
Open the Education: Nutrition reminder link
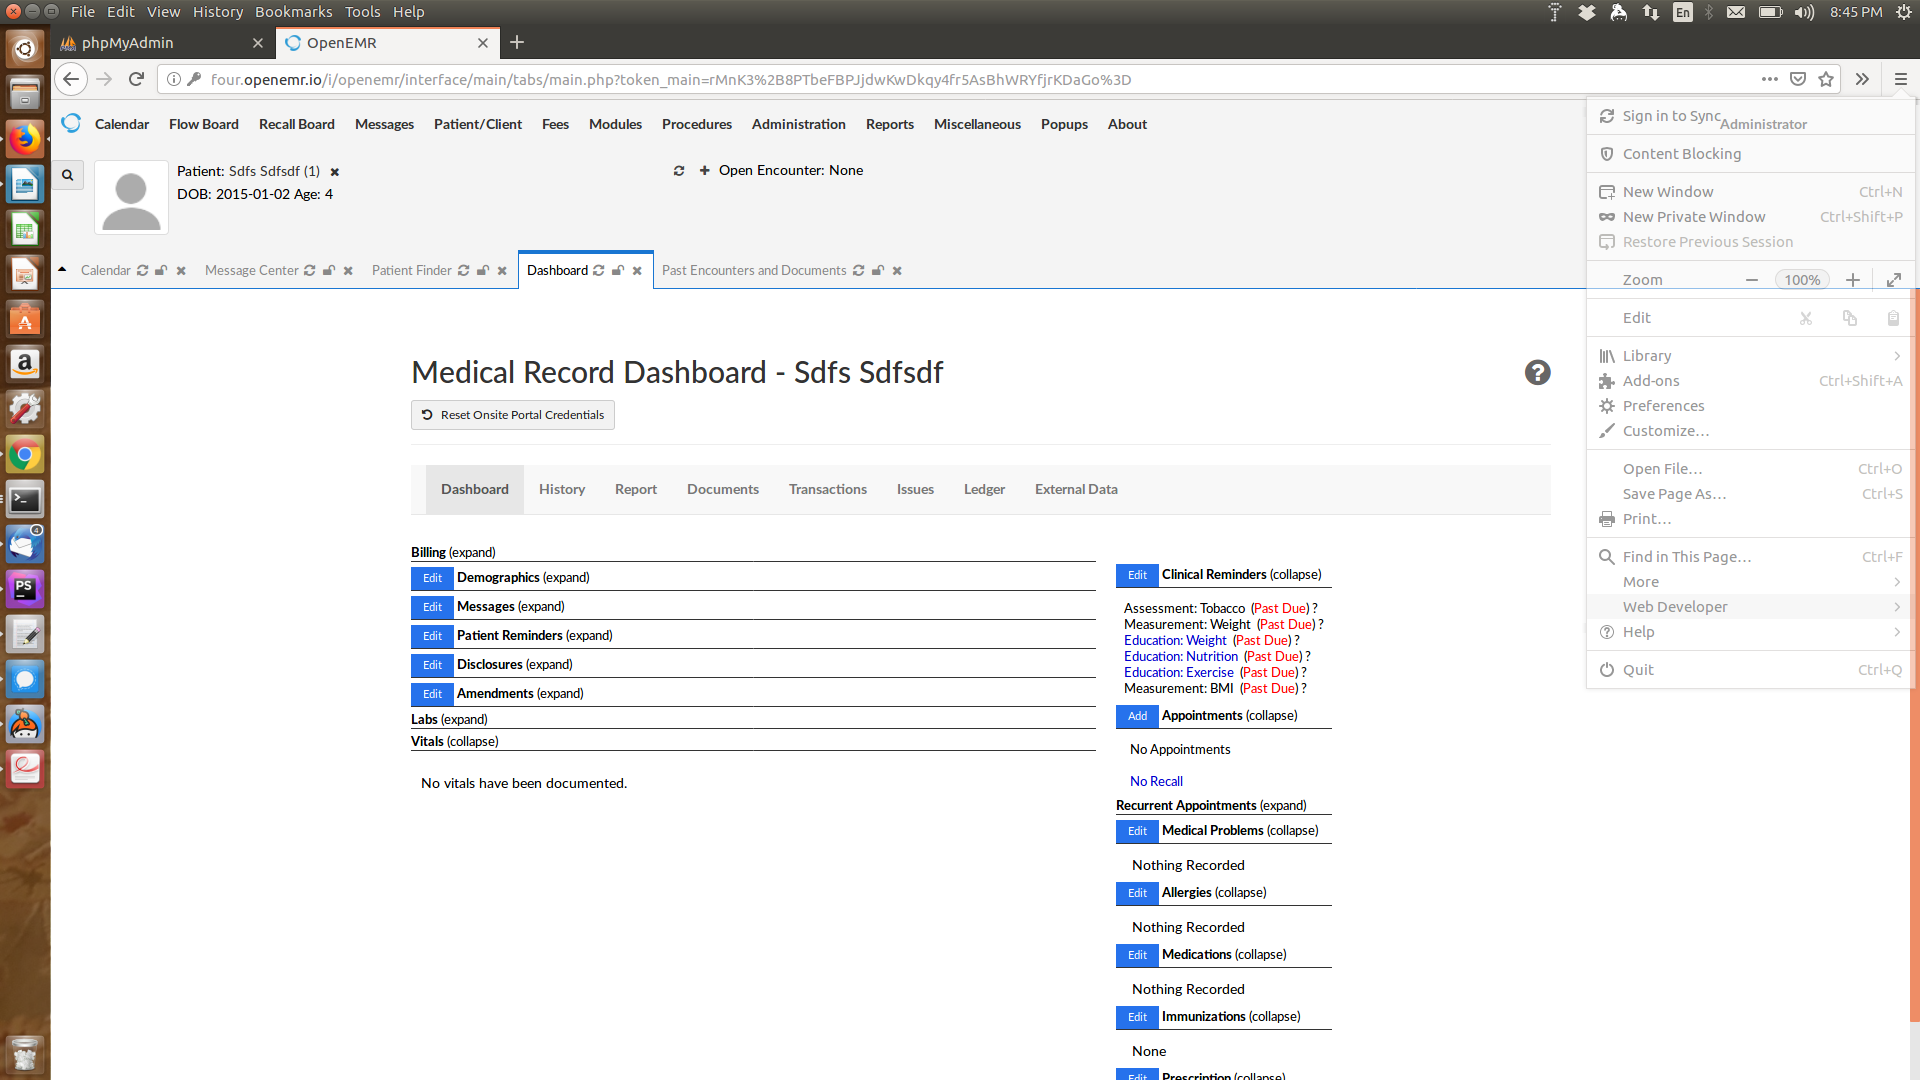[1180, 657]
